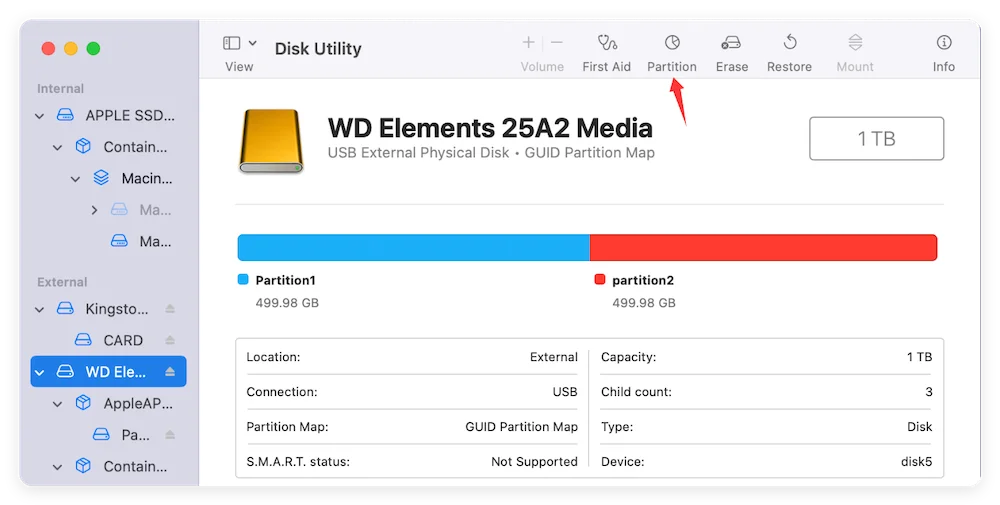Collapse the Macin... volume group
The height and width of the screenshot is (505, 1000).
75,179
